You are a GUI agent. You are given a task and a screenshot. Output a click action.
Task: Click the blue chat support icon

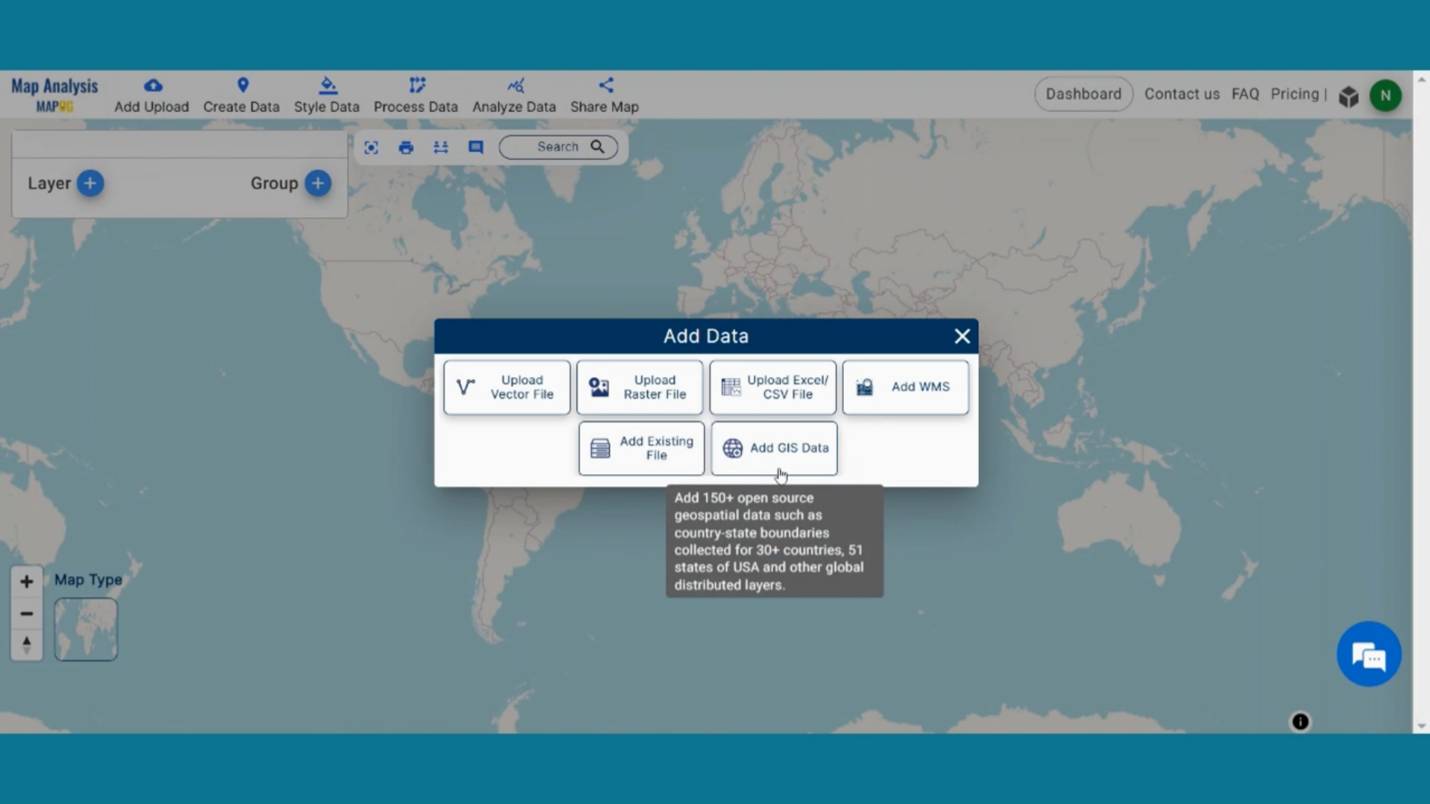1368,655
